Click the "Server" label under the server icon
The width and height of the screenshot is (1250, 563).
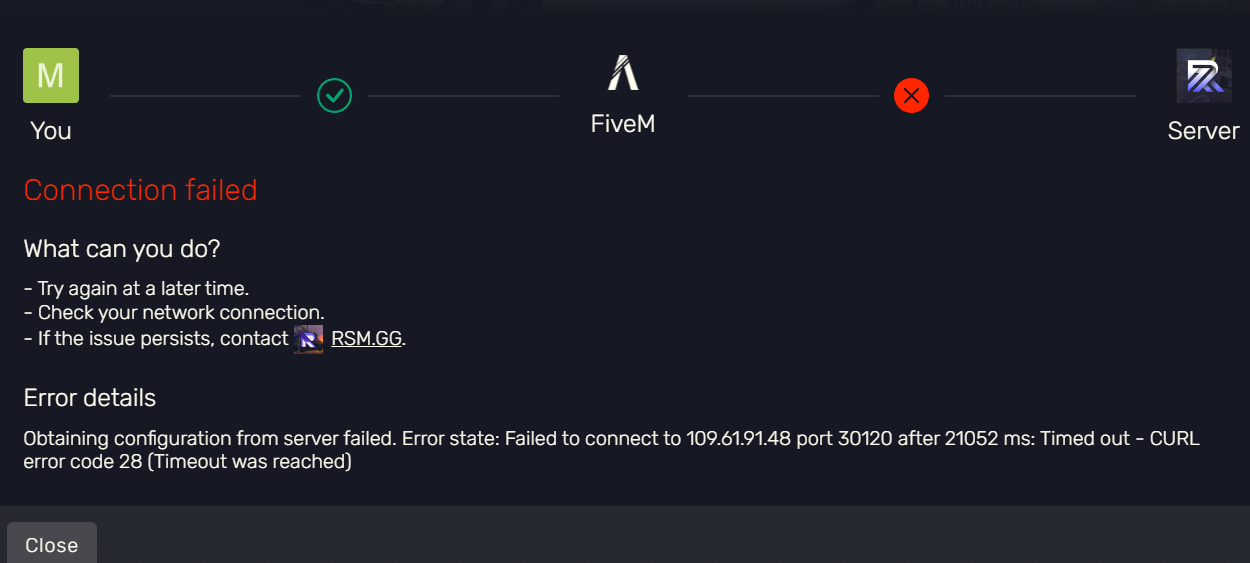[x=1203, y=131]
